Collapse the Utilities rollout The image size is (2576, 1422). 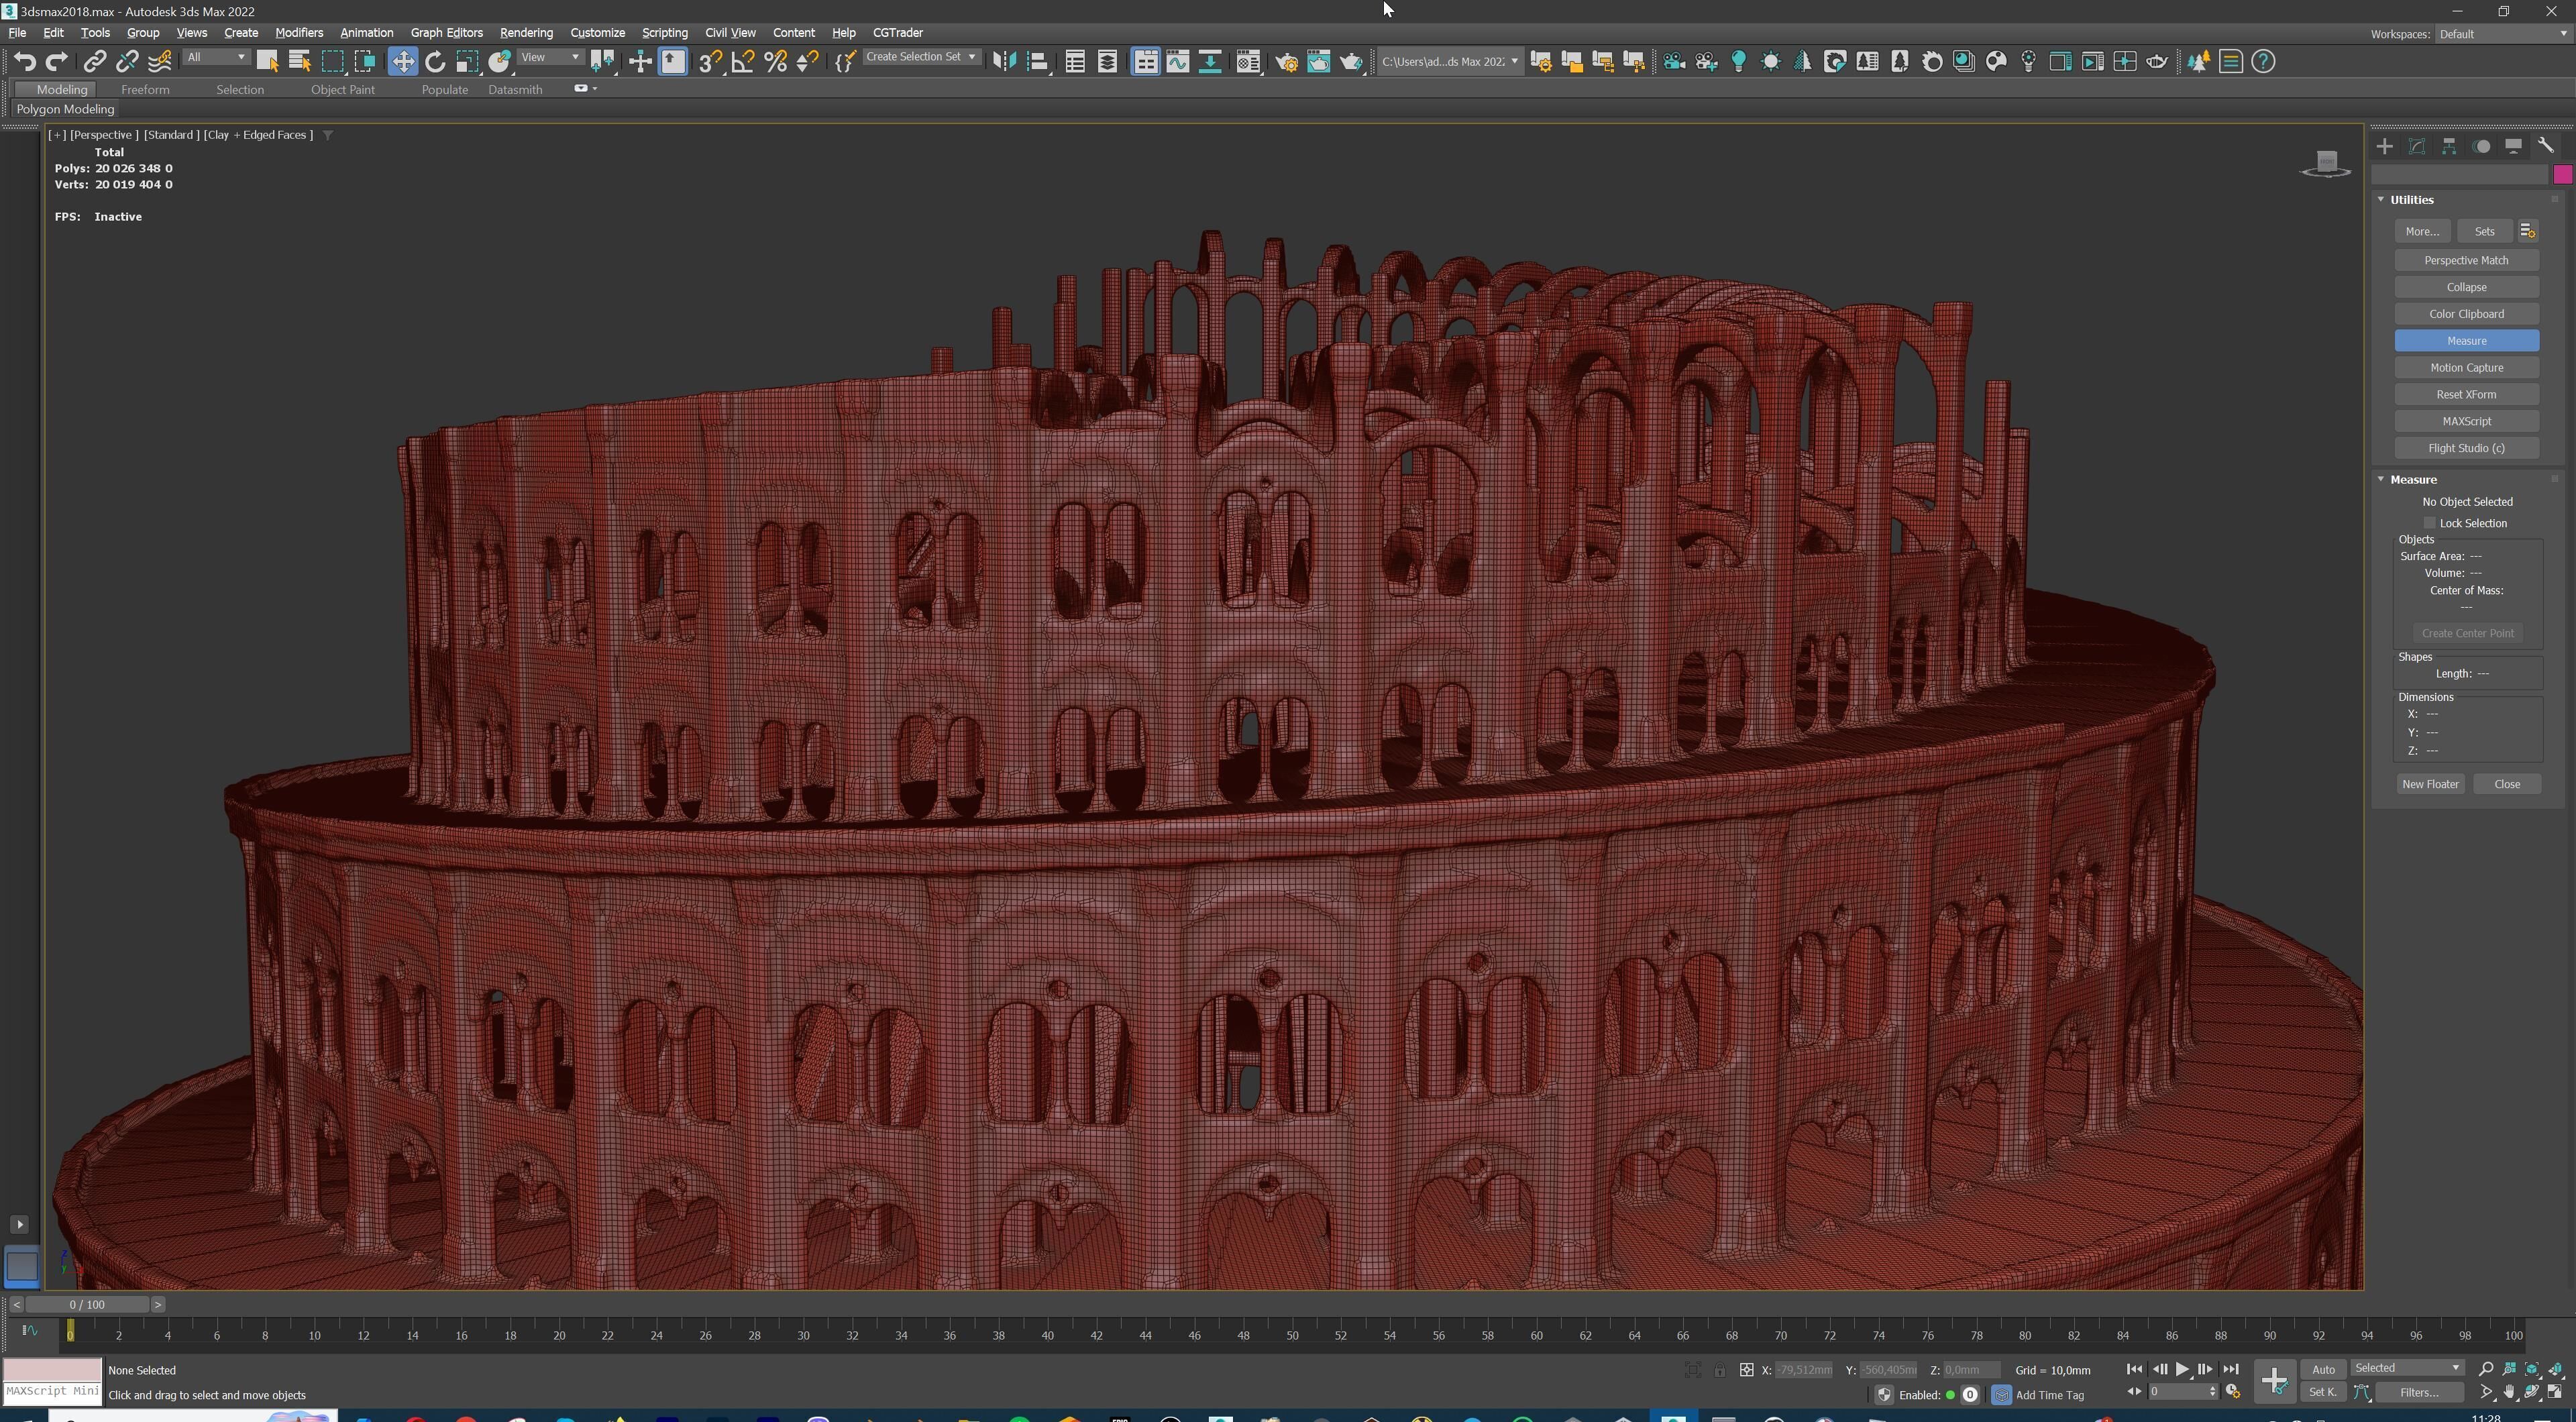(2381, 199)
